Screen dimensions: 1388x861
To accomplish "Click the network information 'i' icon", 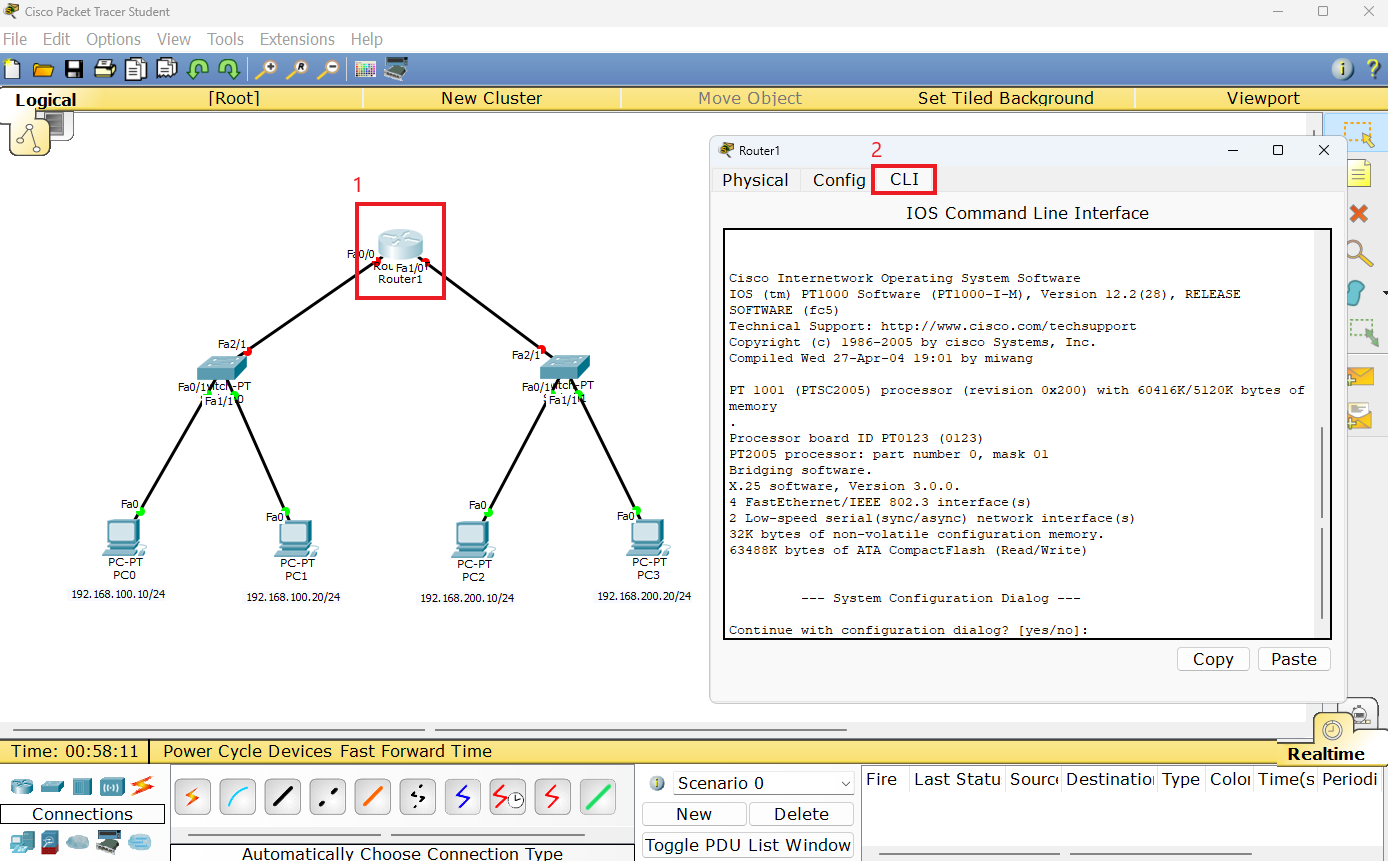I will tap(1343, 69).
